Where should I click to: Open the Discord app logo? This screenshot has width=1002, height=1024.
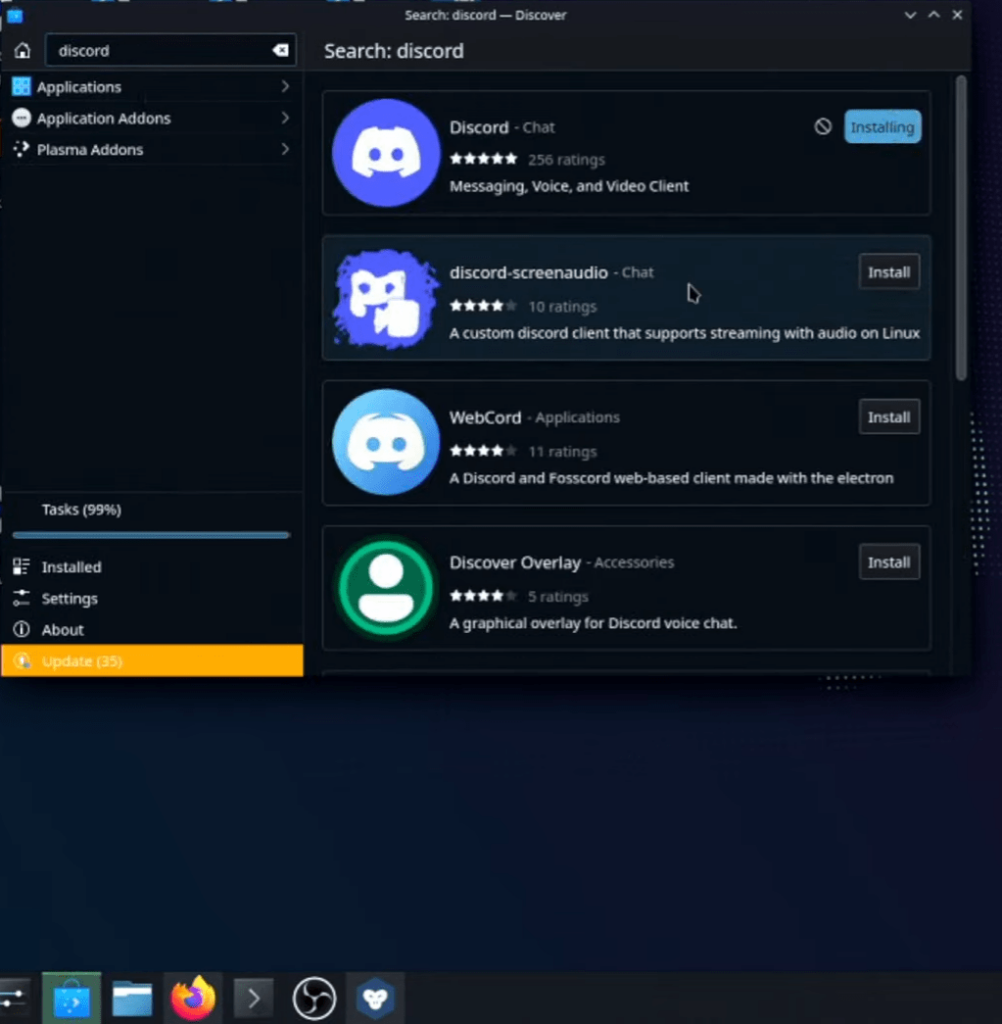click(x=385, y=153)
